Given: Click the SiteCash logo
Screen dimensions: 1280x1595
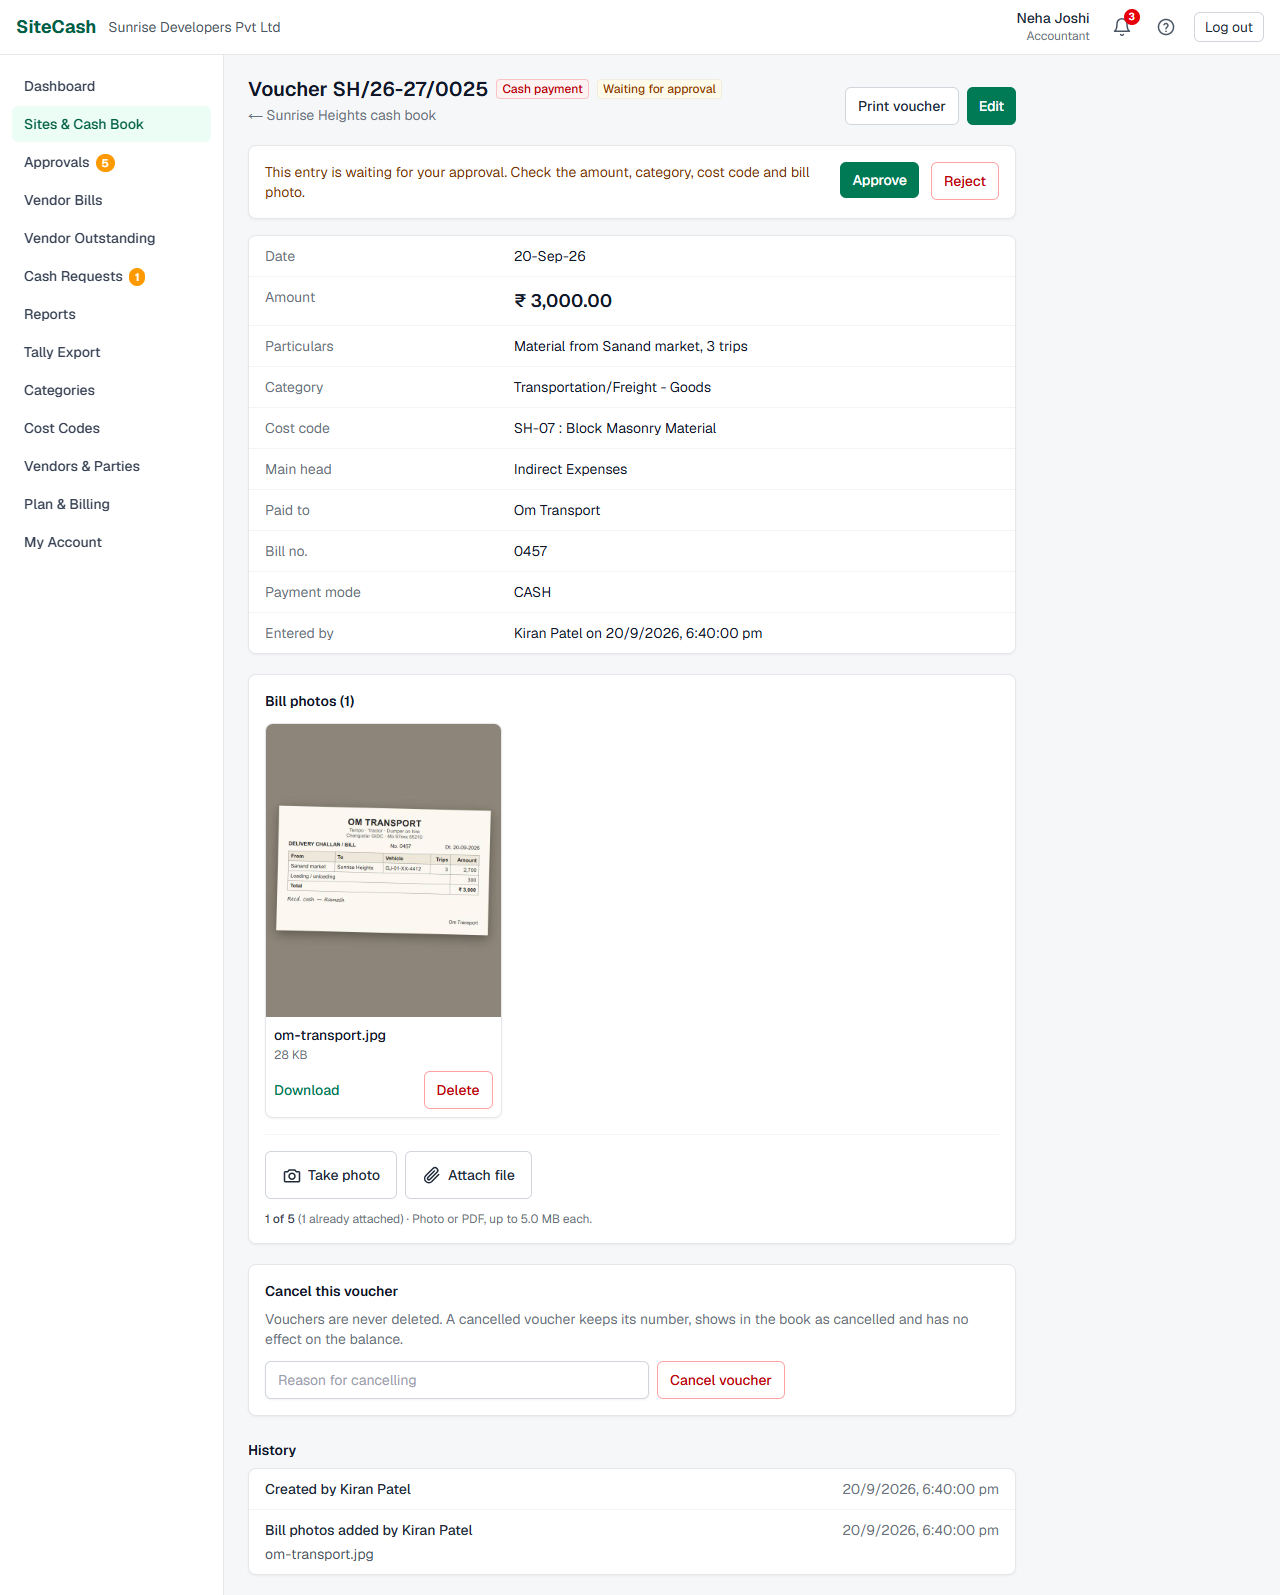Looking at the screenshot, I should [56, 27].
